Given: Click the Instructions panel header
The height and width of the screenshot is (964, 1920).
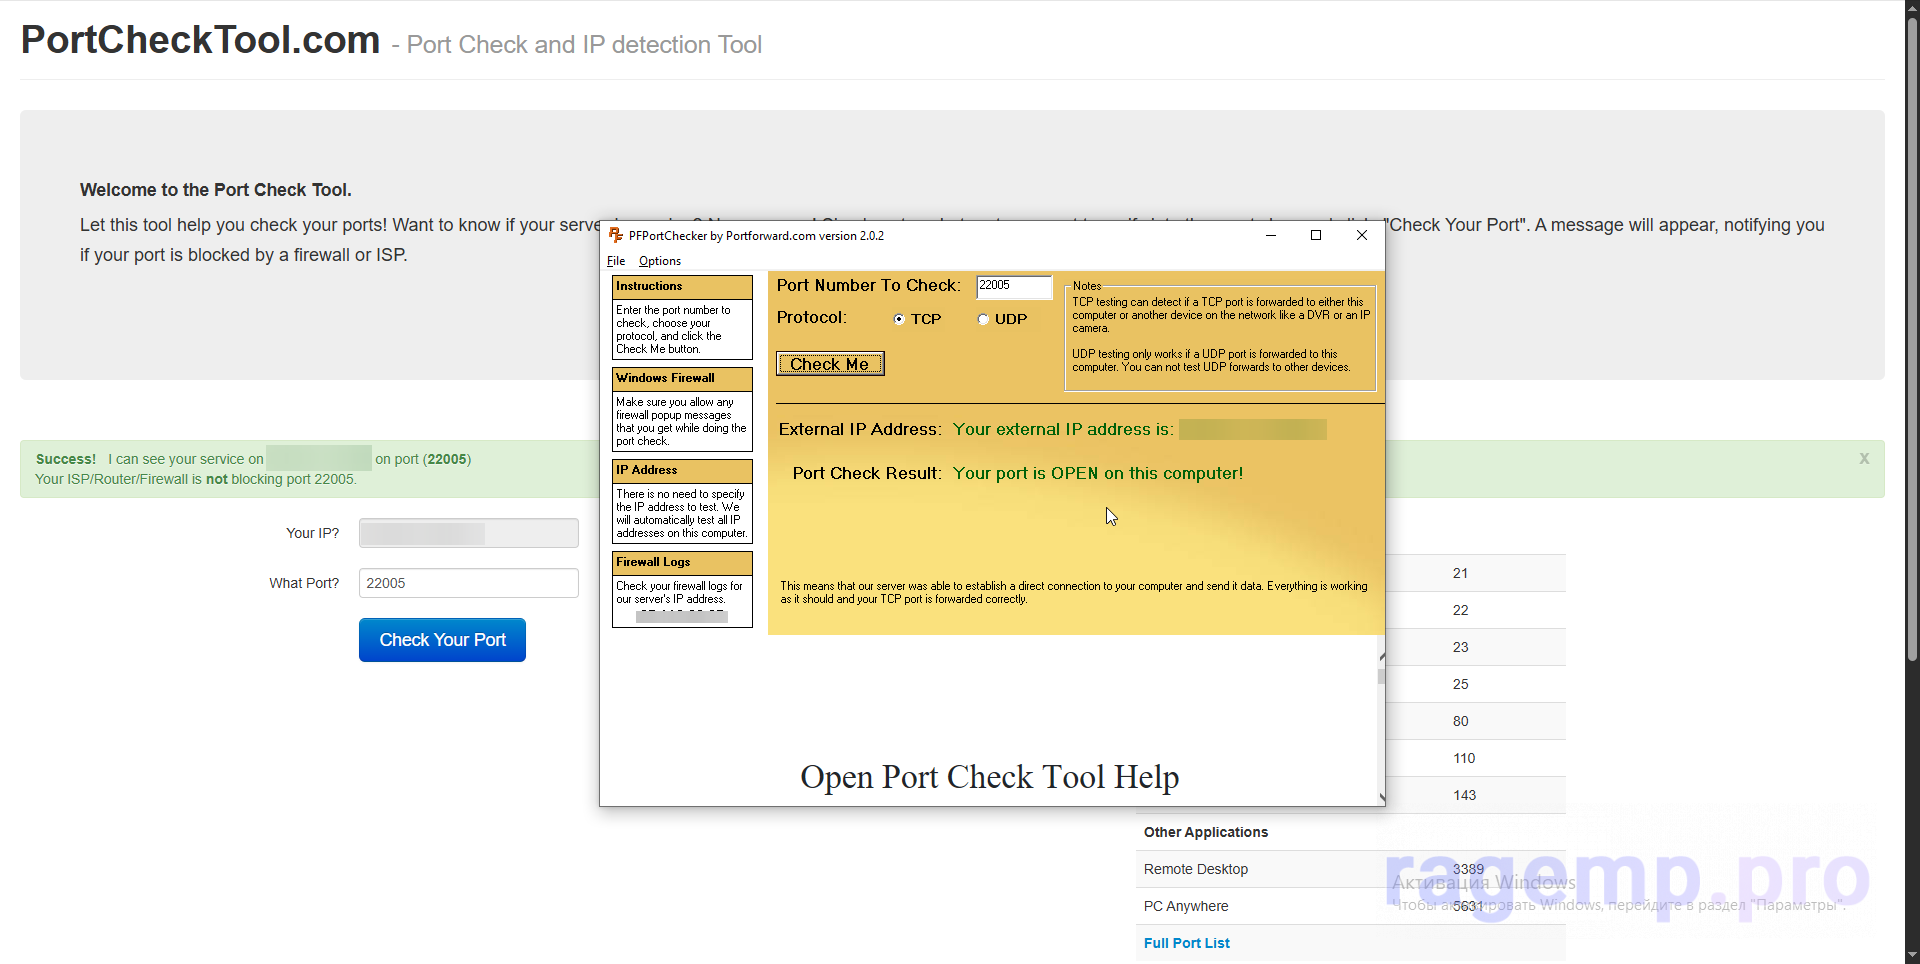Looking at the screenshot, I should [x=682, y=287].
